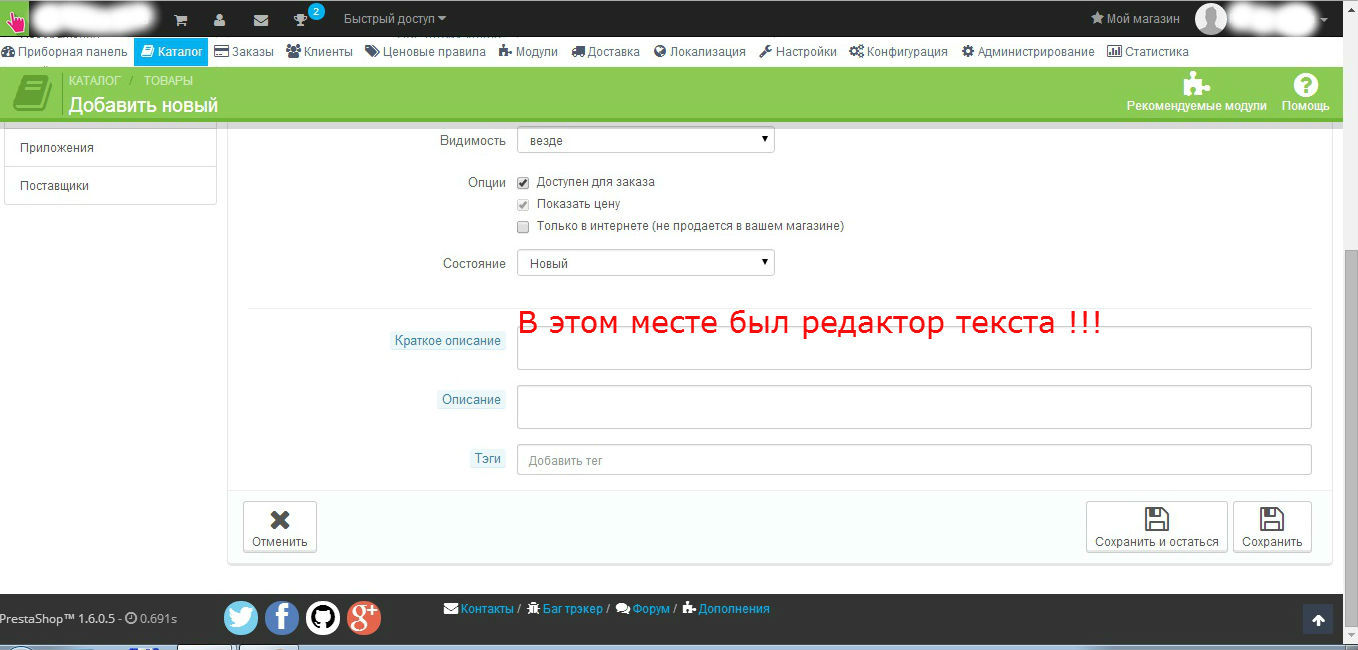
Task: Click the back-to-top arrow button
Action: point(1318,620)
